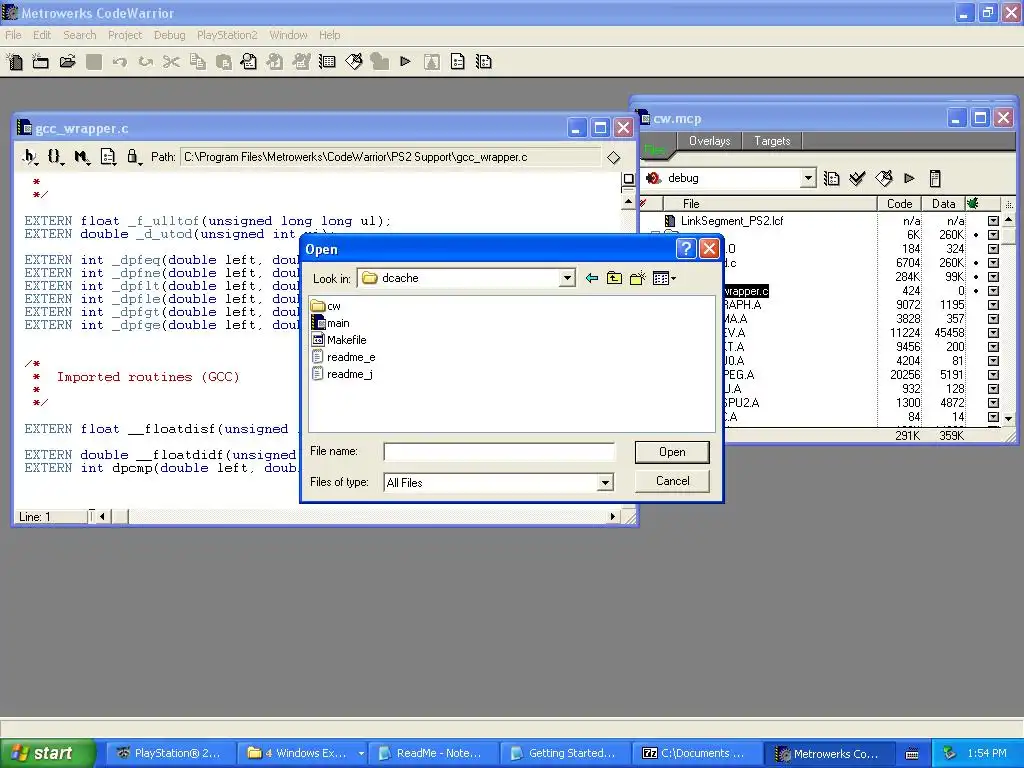The width and height of the screenshot is (1024, 768).
Task: Click Data column header in cw.mcp
Action: point(943,204)
